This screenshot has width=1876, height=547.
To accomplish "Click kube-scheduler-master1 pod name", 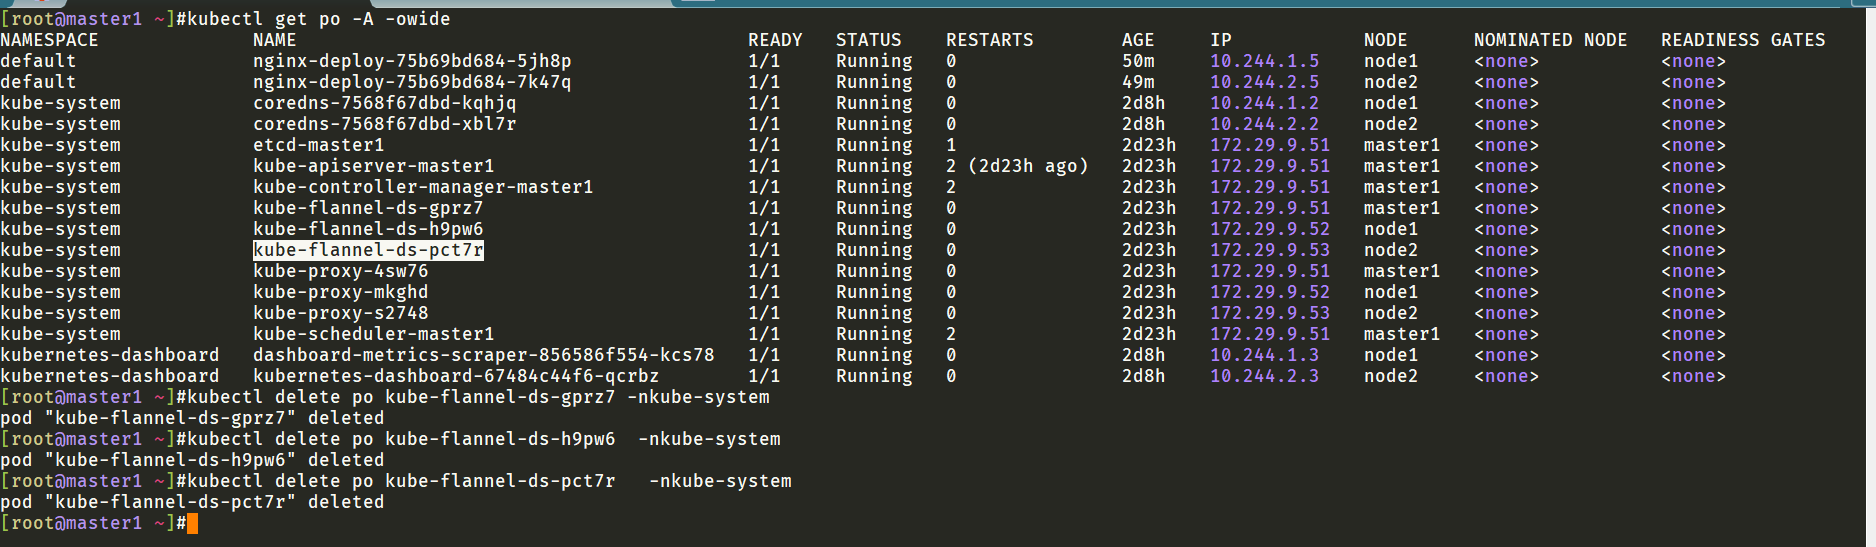I will tap(374, 334).
